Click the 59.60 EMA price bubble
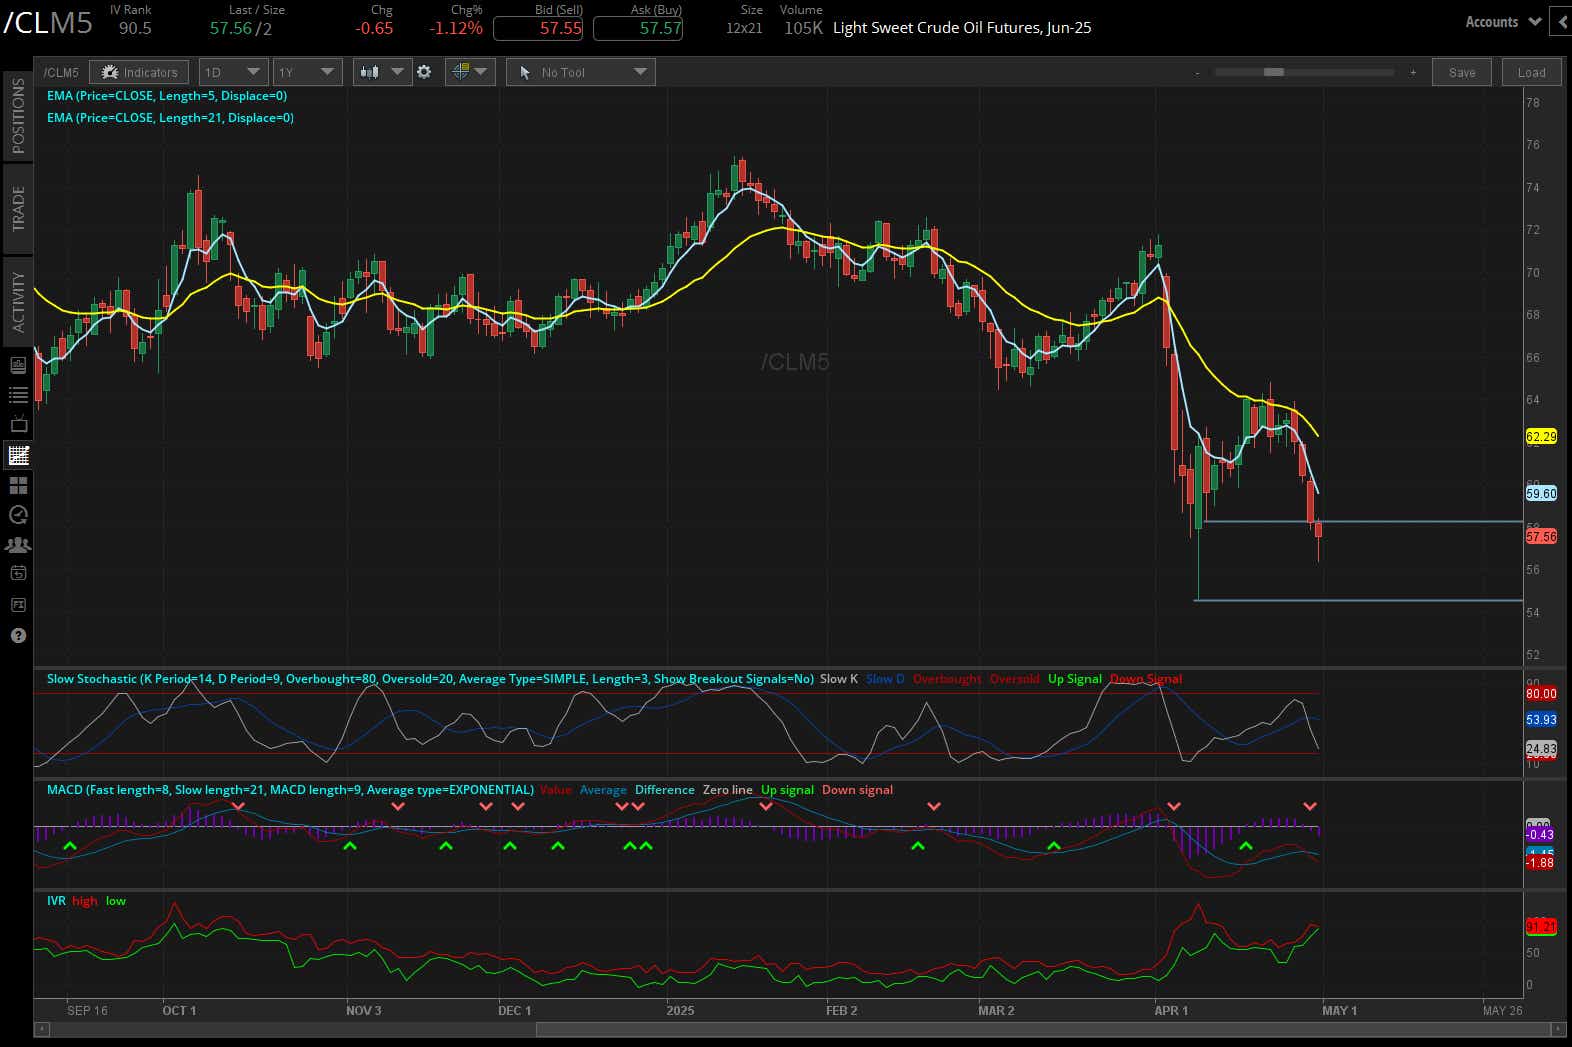Screen dimensions: 1572x1047 coord(1541,493)
